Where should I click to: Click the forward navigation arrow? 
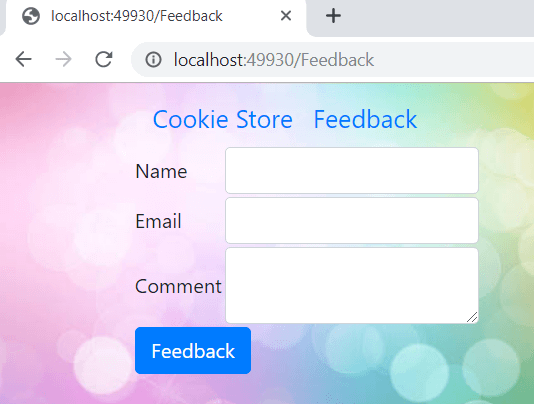(63, 60)
